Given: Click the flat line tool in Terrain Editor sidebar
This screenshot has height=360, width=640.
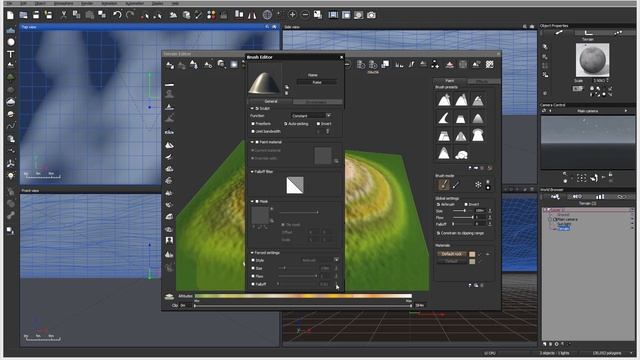Looking at the screenshot, I should click(x=169, y=84).
